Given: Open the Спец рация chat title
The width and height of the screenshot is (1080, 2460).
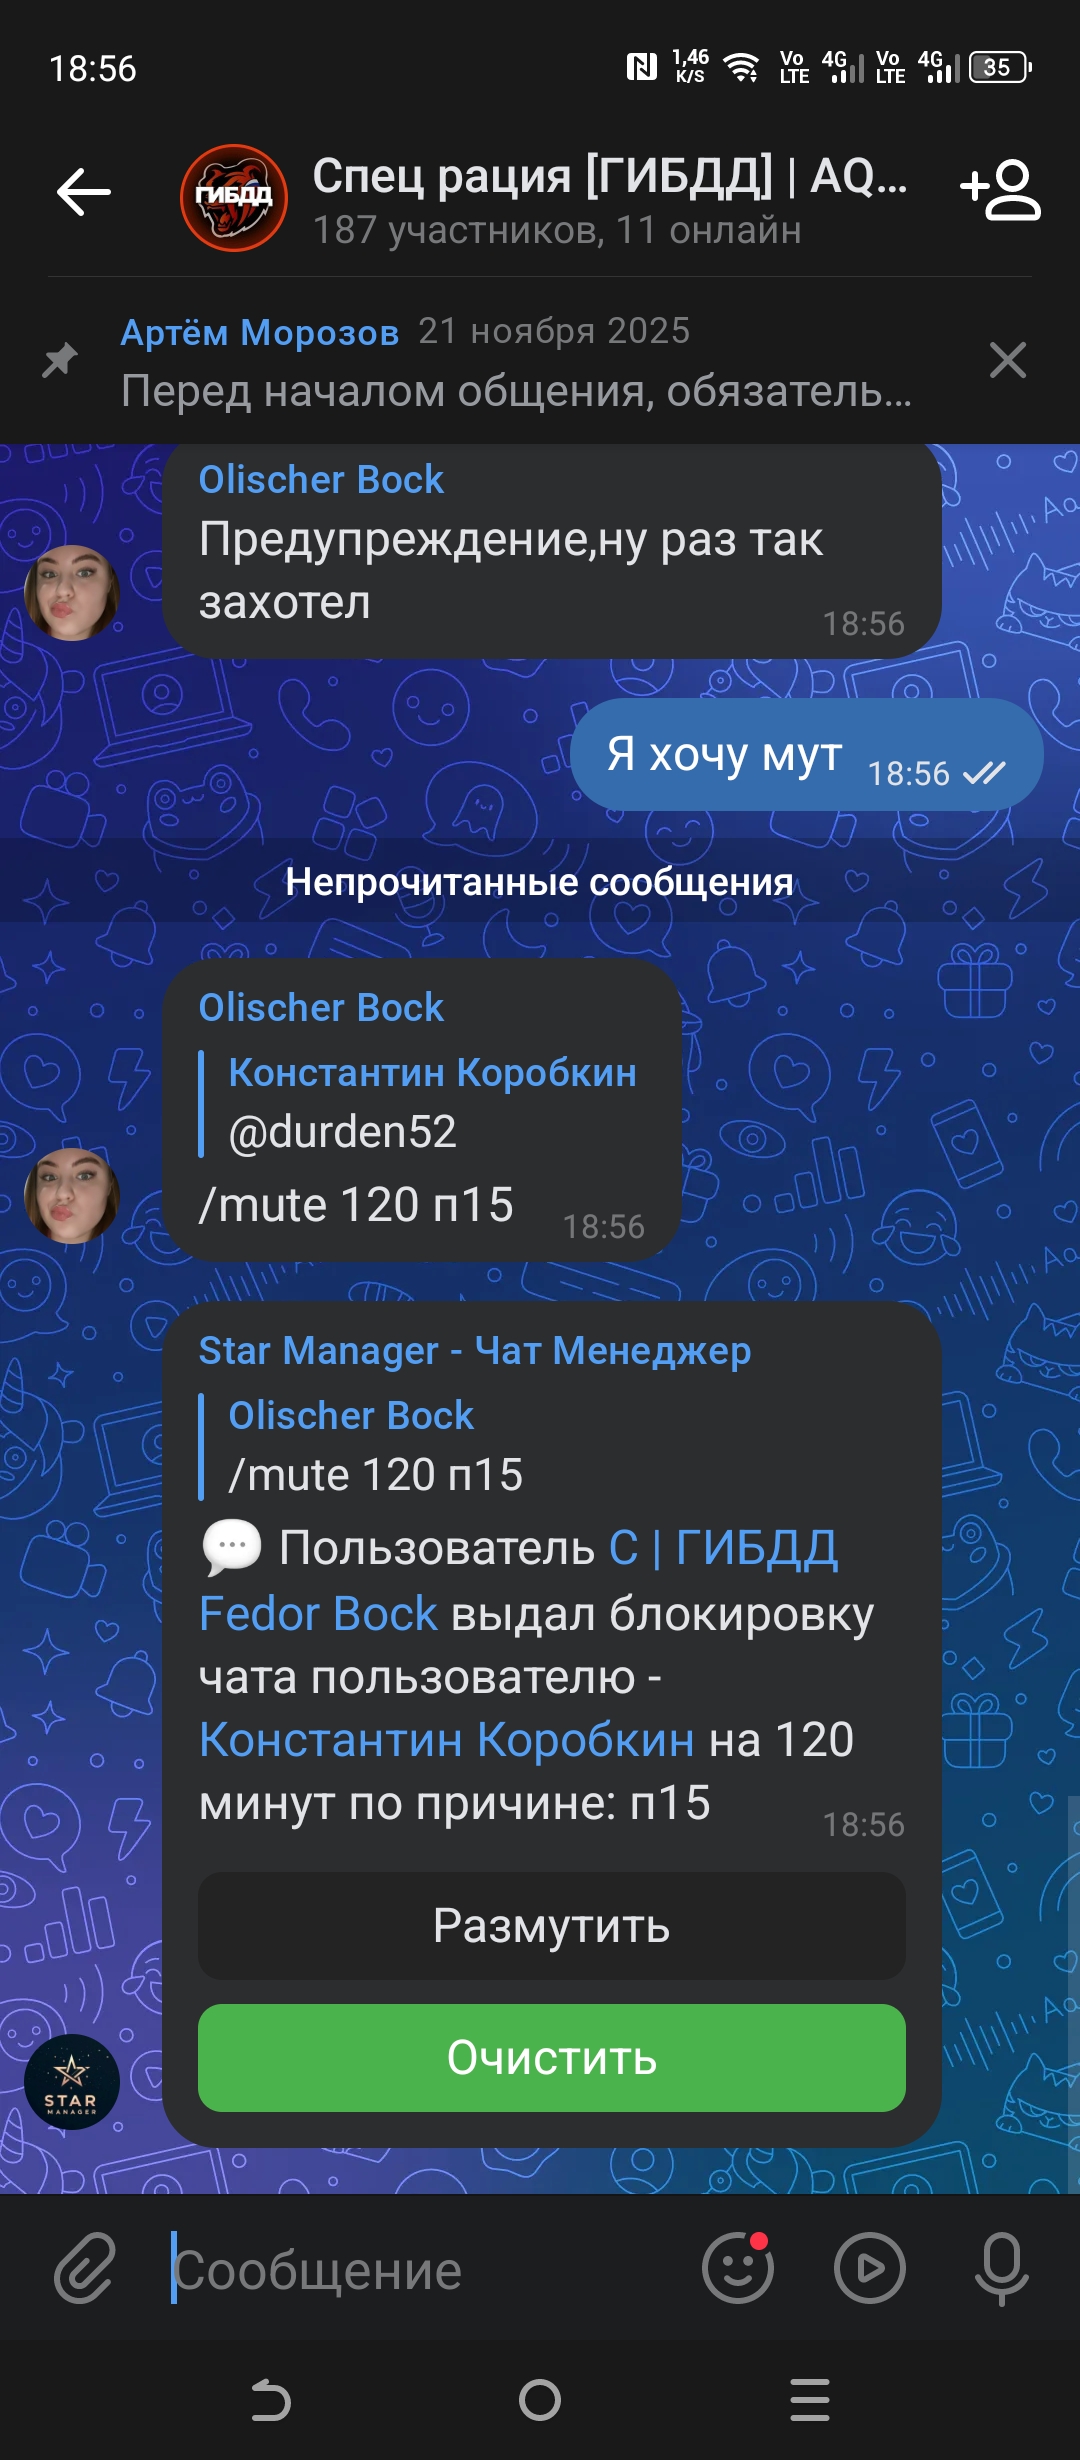Looking at the screenshot, I should [x=610, y=176].
